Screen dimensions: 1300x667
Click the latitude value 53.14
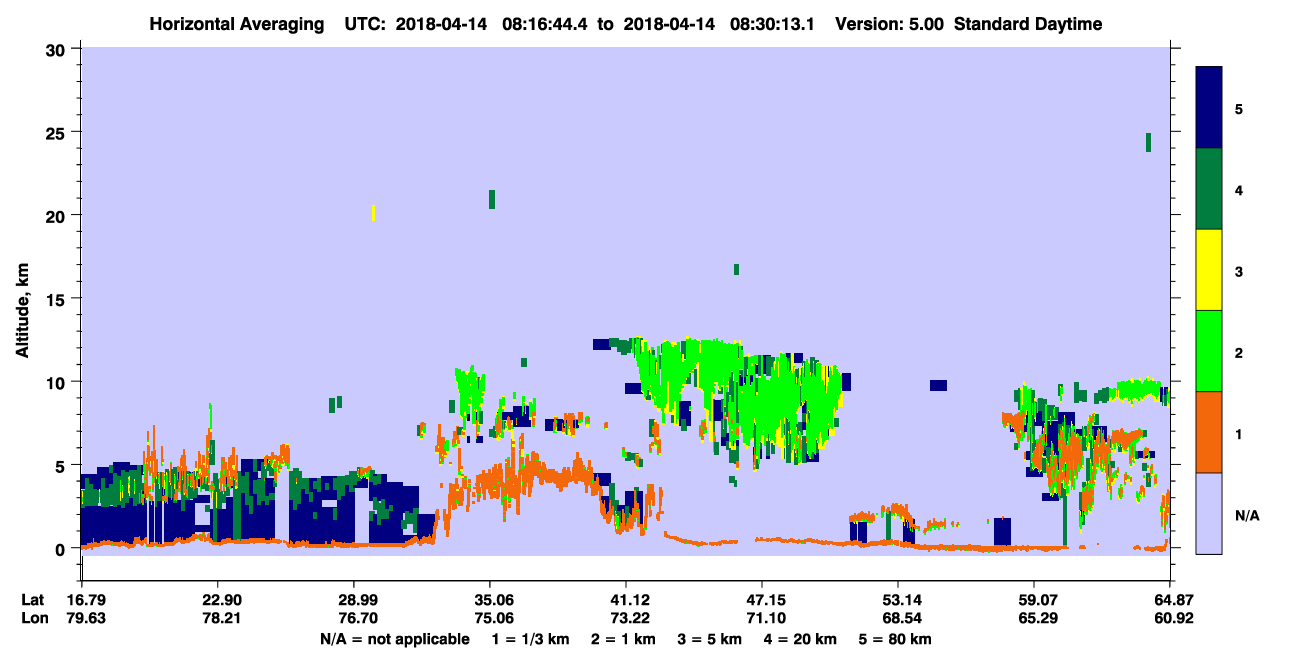point(898,600)
